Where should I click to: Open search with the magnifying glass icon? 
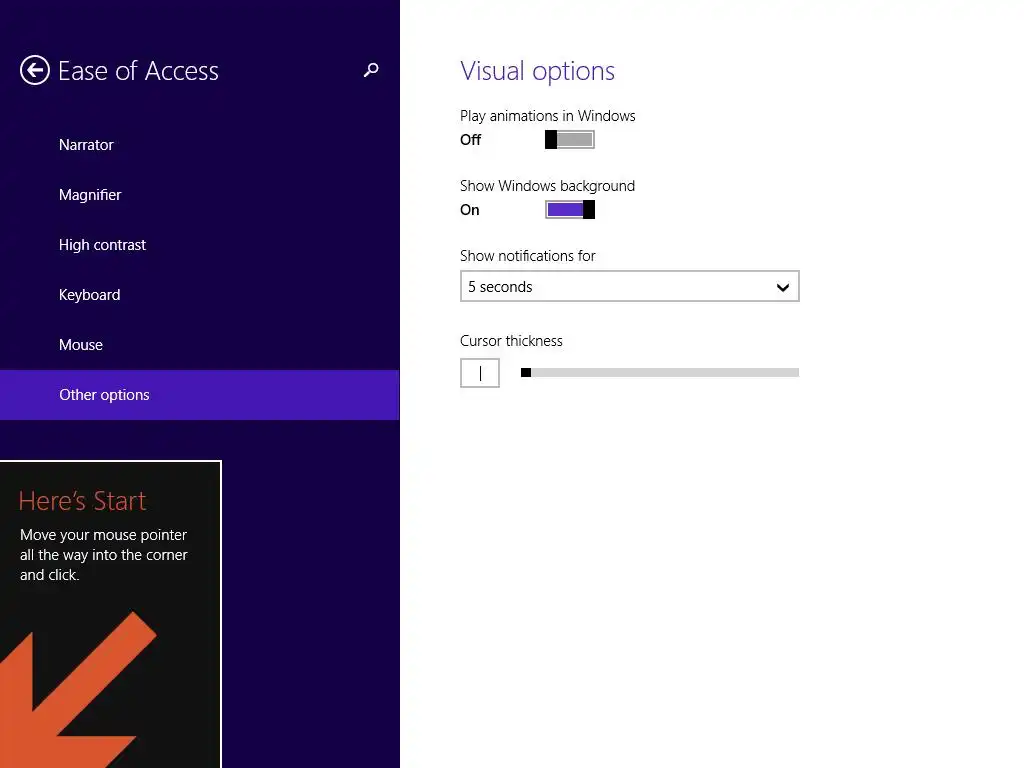point(371,70)
